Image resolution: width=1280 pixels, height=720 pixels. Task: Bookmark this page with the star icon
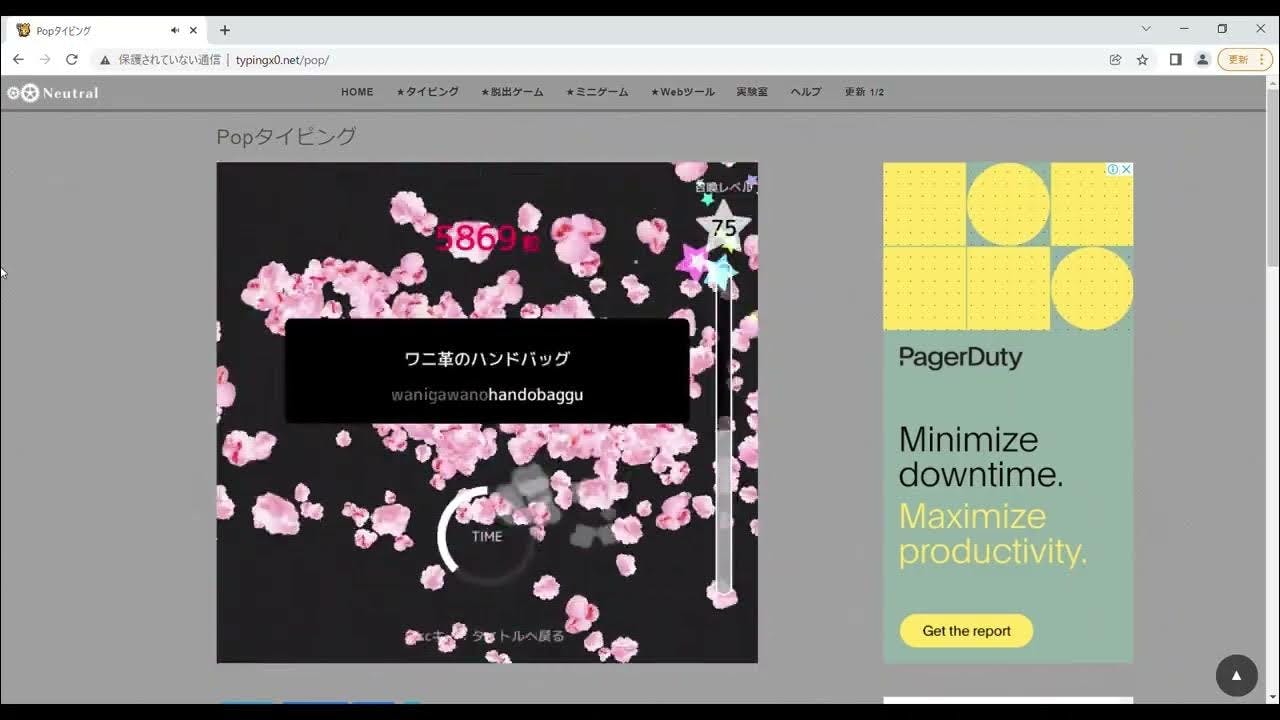(1142, 60)
